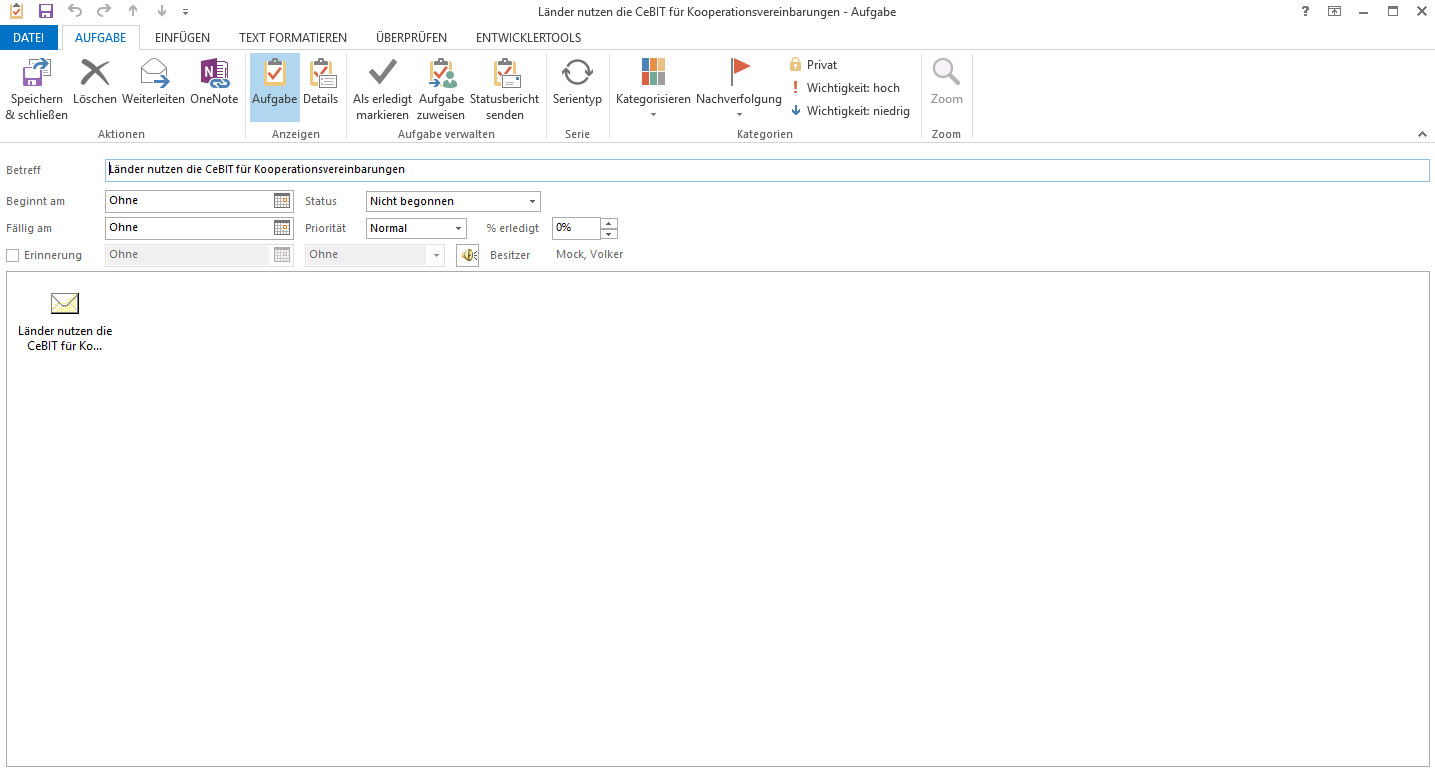Click the Zoom magnifier icon
Viewport: 1435px width, 772px height.
coord(946,73)
